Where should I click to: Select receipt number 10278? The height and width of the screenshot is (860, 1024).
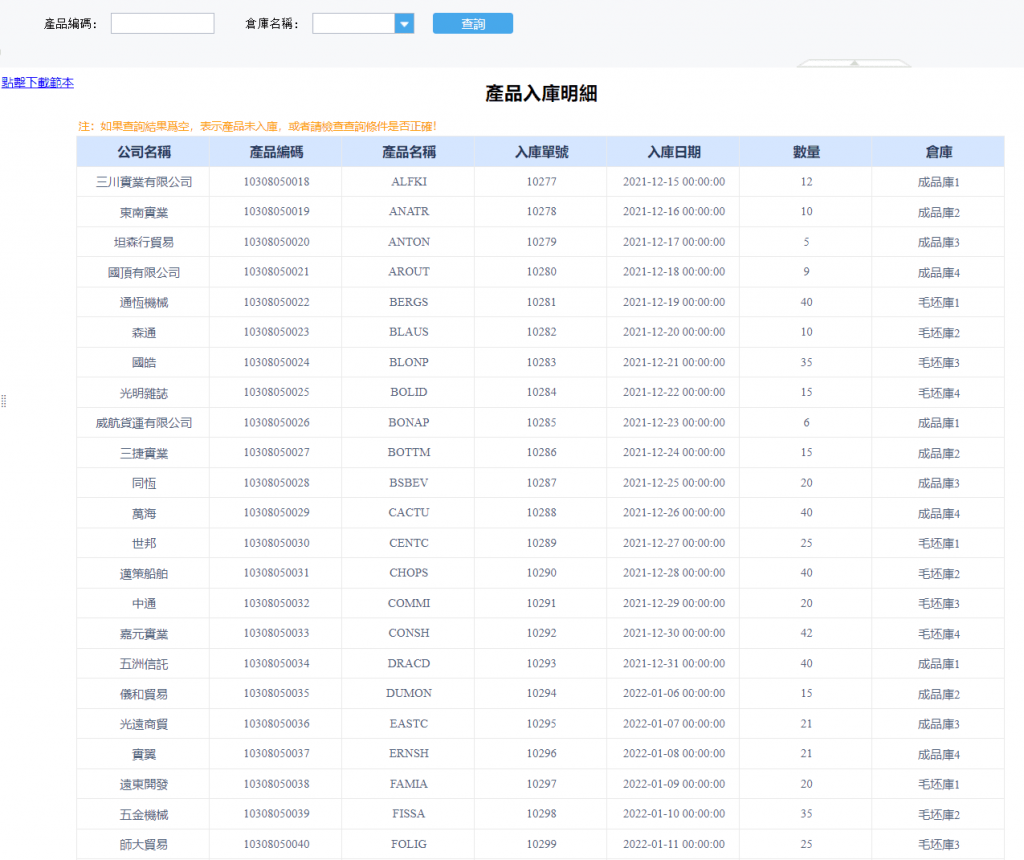(541, 212)
